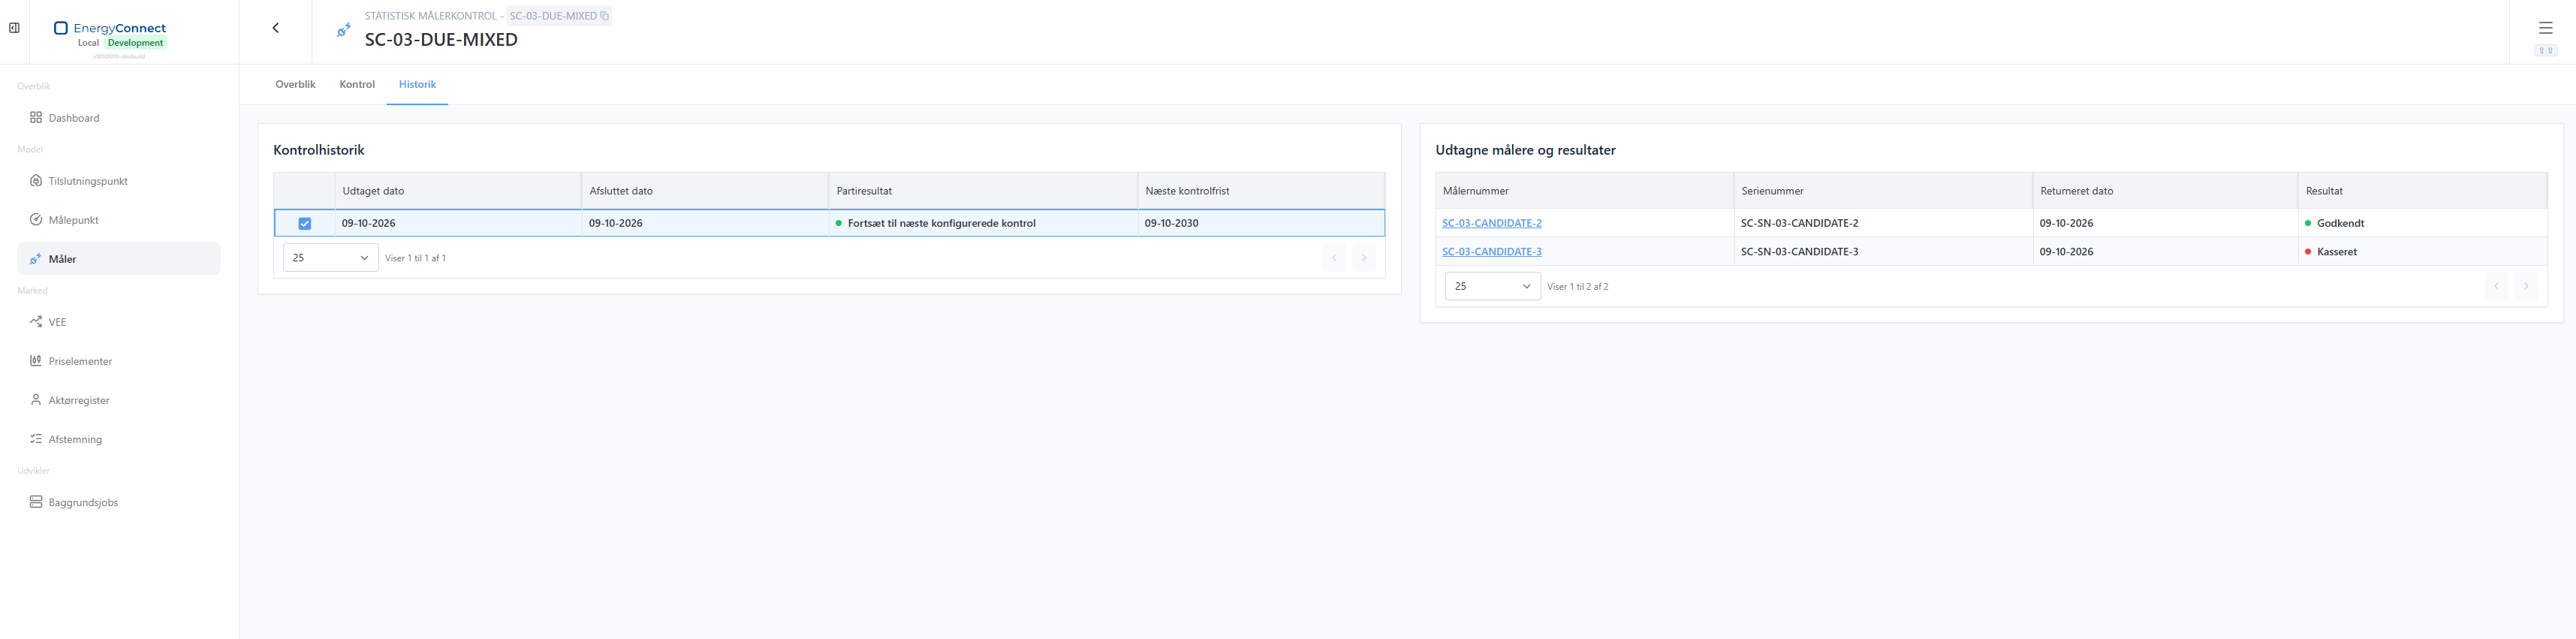Open the Kontrolhistorik page size dropdown
Viewport: 2576px width, 639px height.
[x=331, y=258]
